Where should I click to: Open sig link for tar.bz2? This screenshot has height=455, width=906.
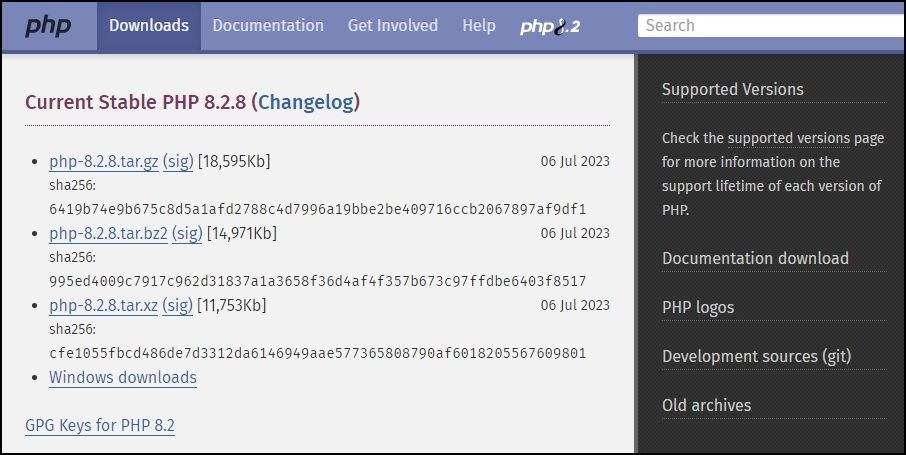click(x=187, y=233)
